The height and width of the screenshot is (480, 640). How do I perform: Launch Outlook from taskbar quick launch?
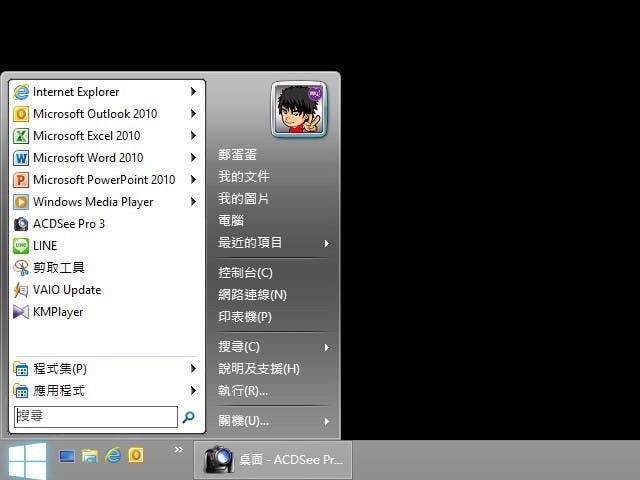click(136, 456)
